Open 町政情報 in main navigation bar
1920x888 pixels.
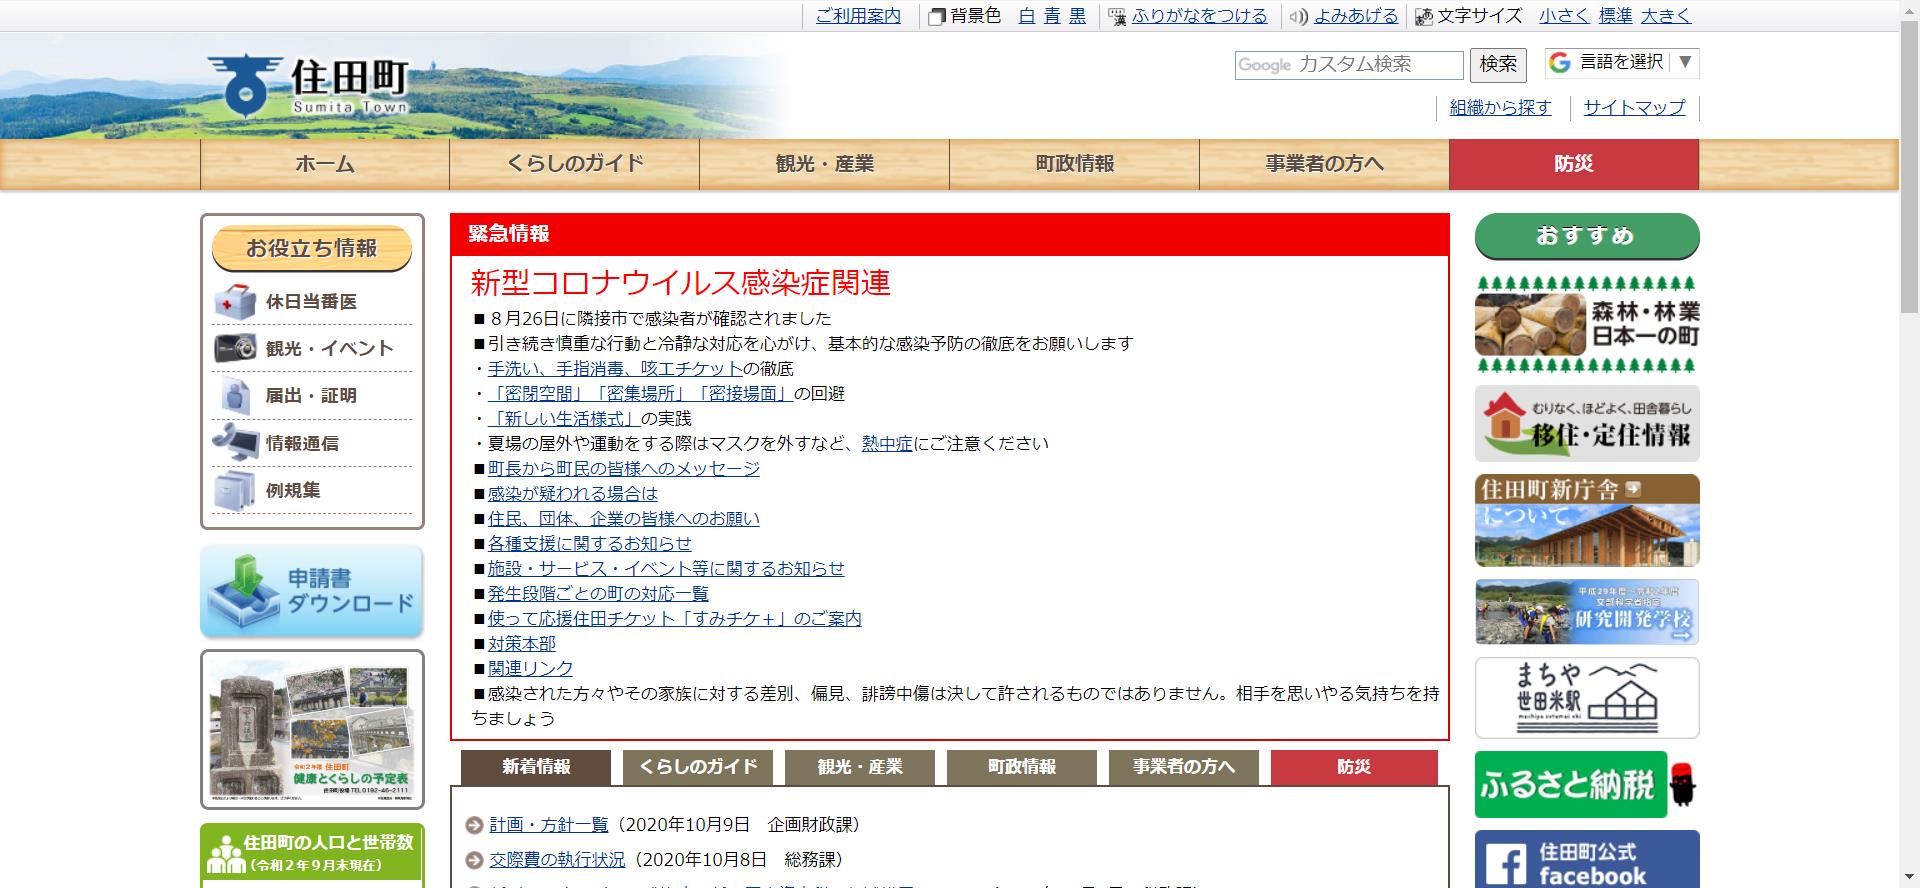[x=1075, y=164]
